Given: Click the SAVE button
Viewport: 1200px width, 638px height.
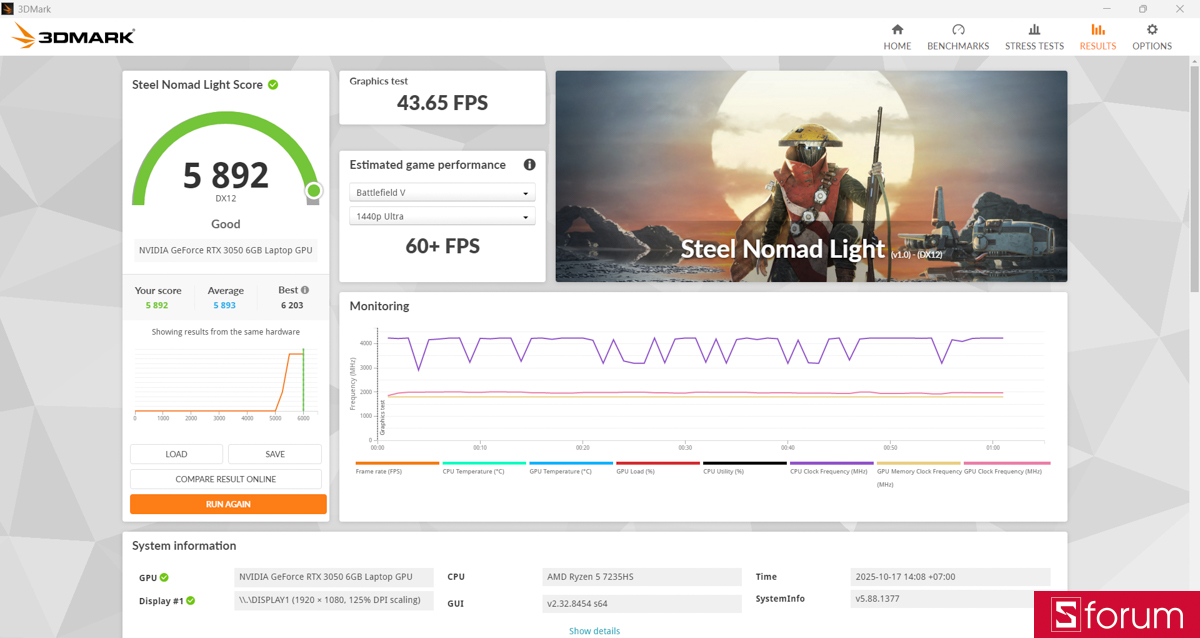Looking at the screenshot, I should [x=275, y=454].
